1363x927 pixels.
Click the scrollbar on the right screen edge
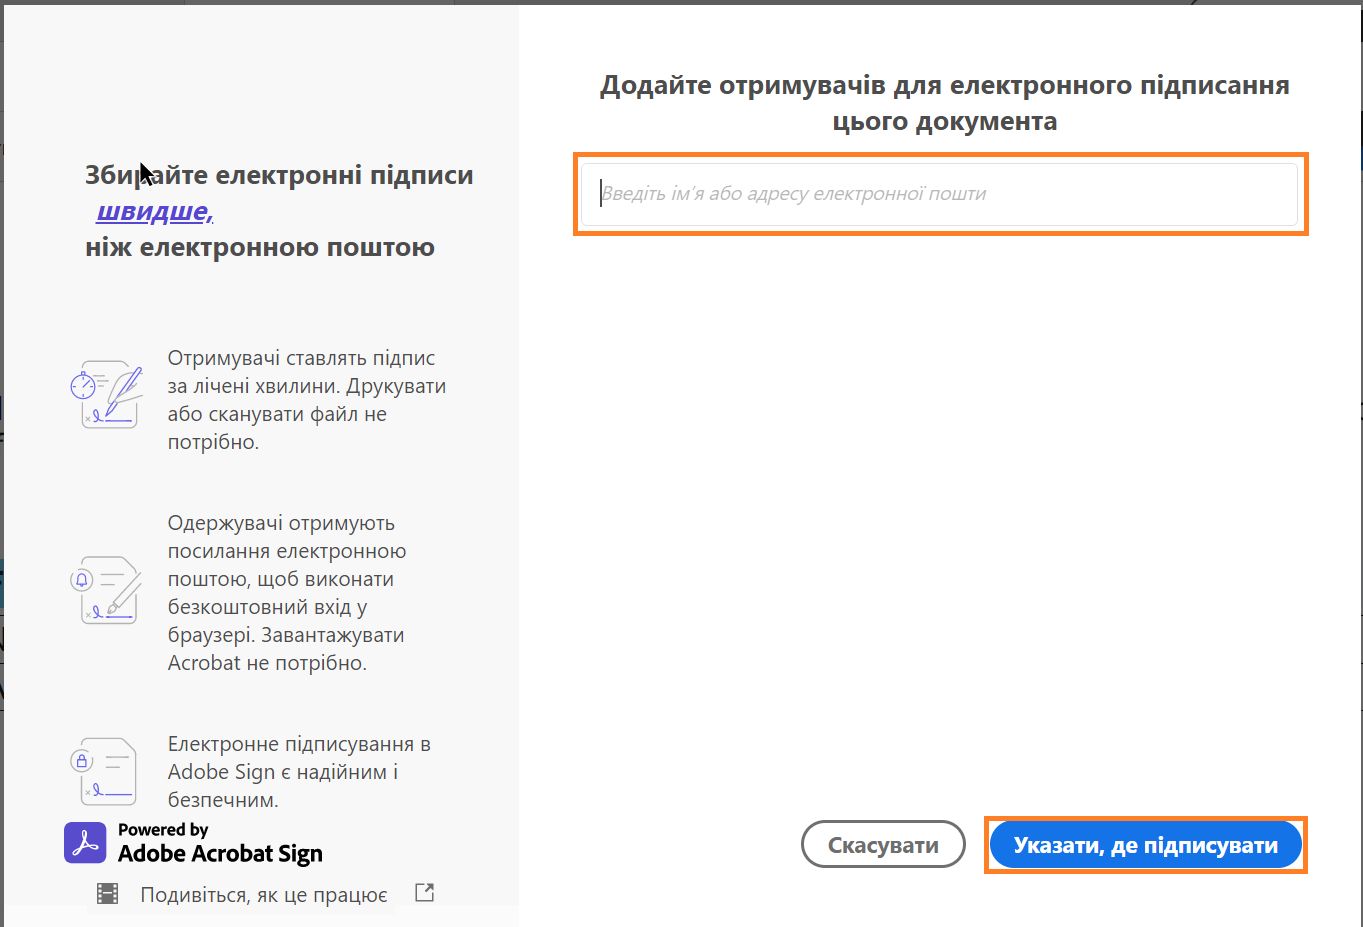[1358, 400]
